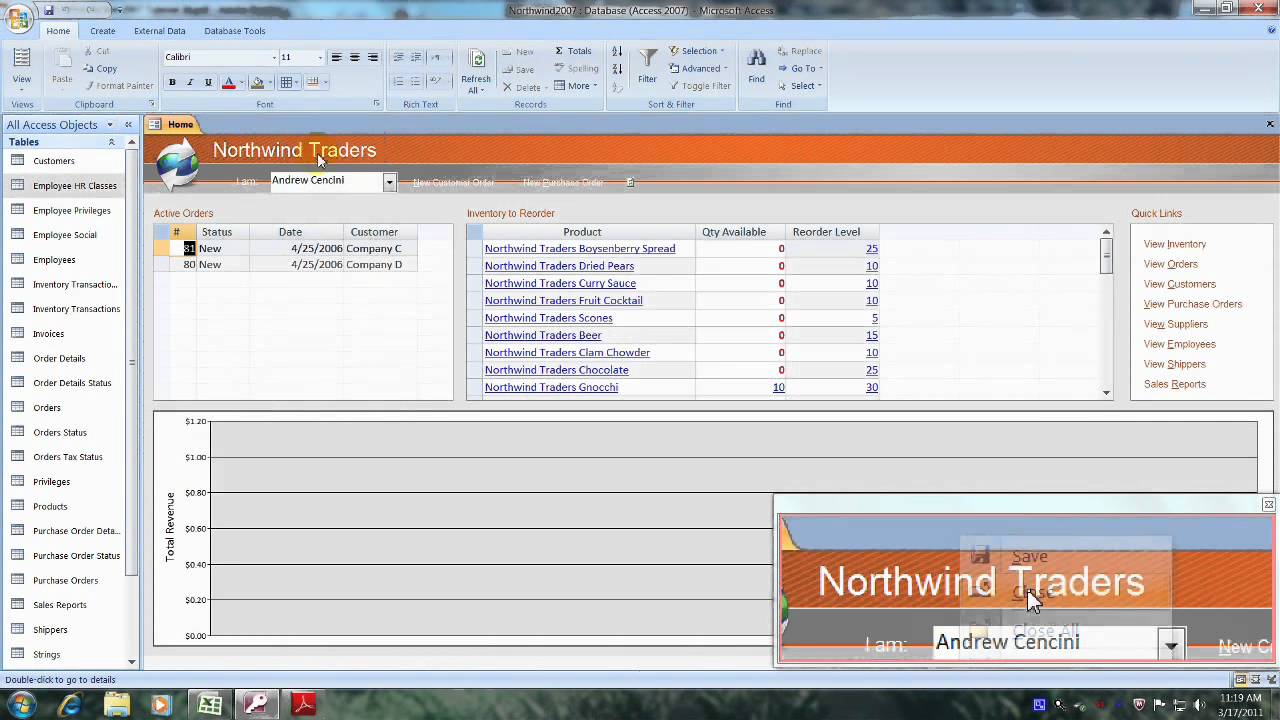Image resolution: width=1280 pixels, height=720 pixels.
Task: Open font color dropdown arrow
Action: pos(241,82)
